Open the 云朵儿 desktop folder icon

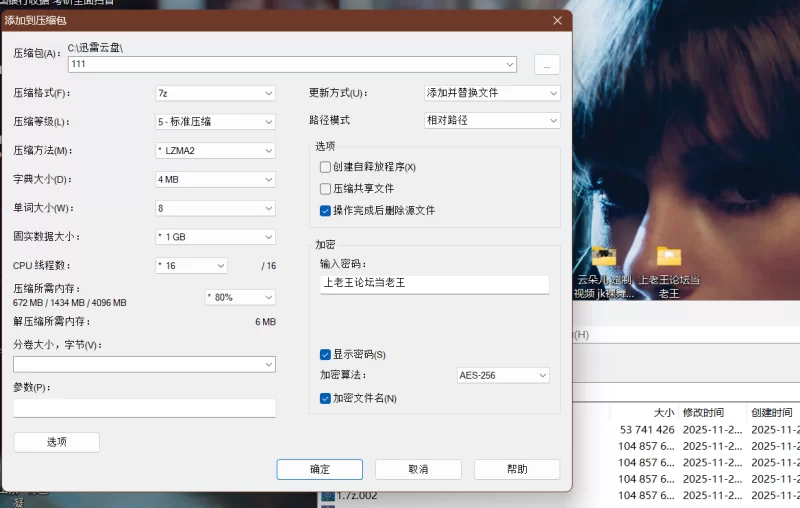click(x=604, y=257)
